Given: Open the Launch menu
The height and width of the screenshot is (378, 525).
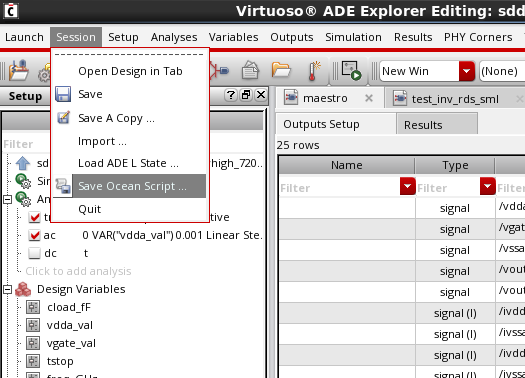Looking at the screenshot, I should 24,37.
